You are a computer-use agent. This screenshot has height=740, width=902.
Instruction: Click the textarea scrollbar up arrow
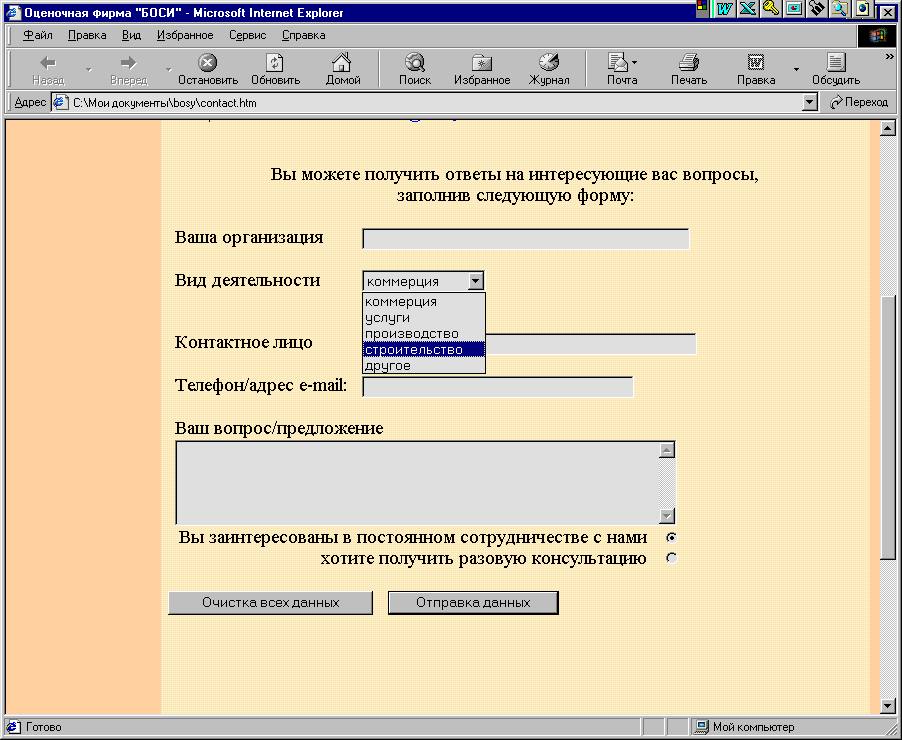(667, 450)
